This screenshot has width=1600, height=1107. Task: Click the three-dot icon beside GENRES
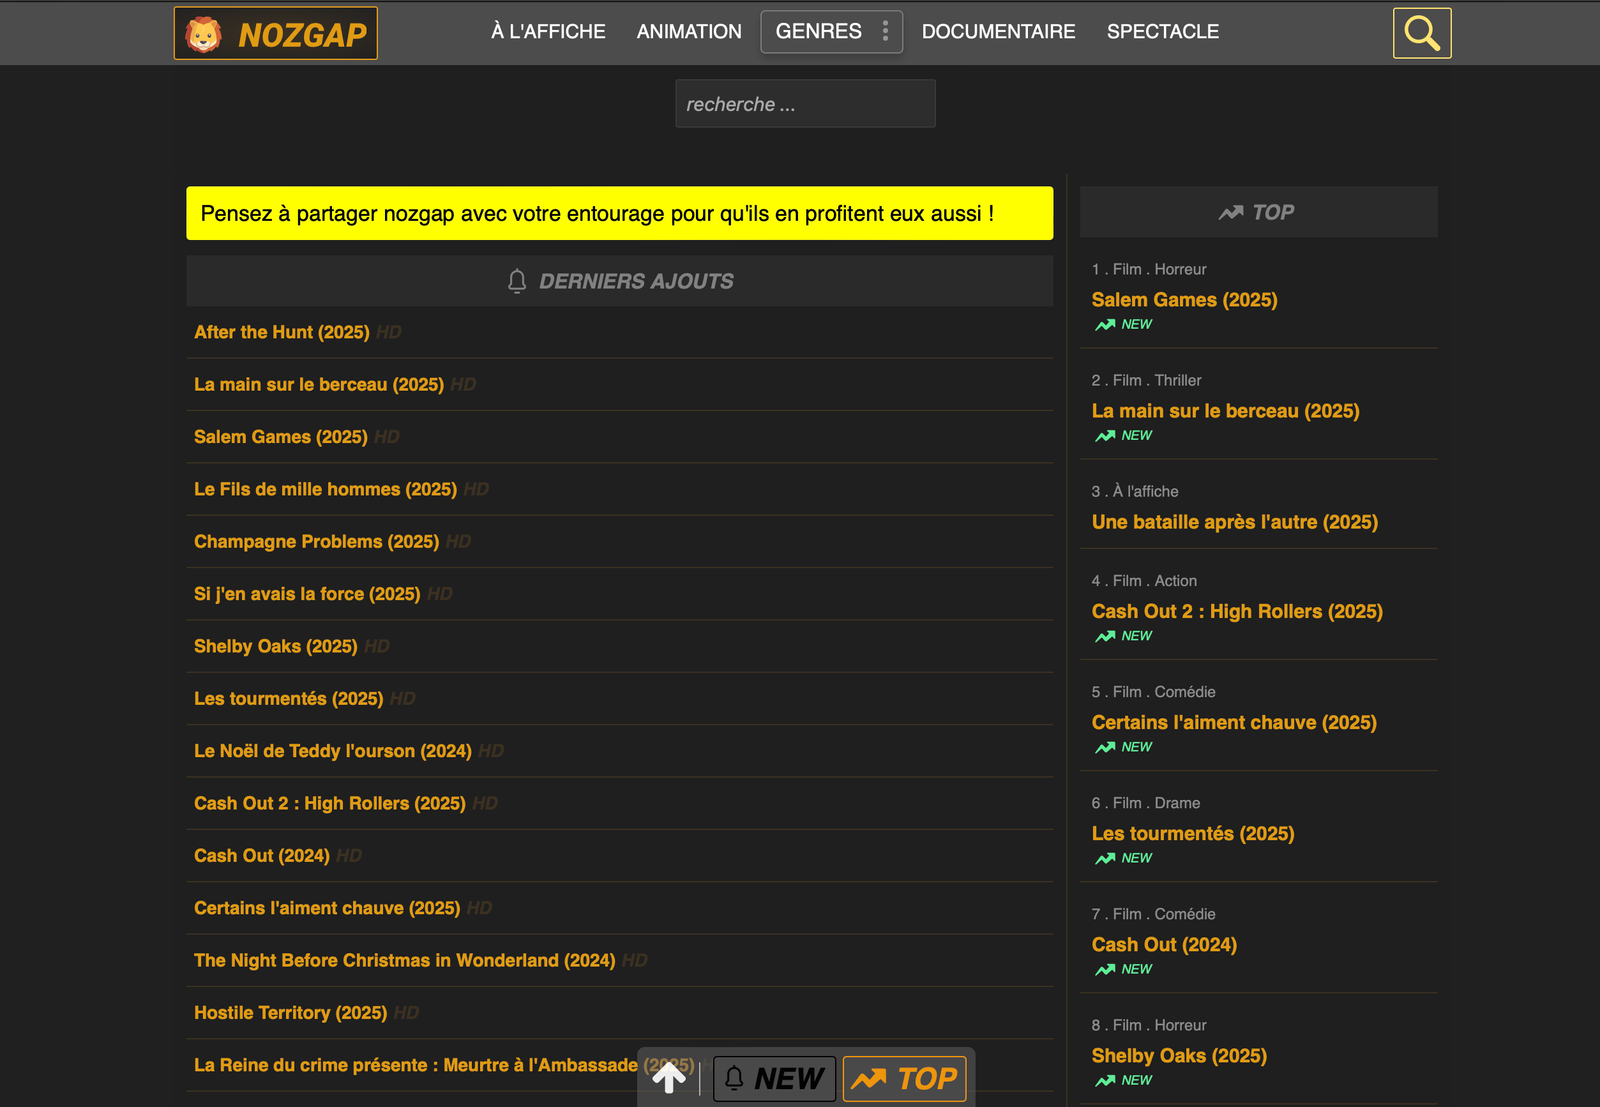[885, 31]
